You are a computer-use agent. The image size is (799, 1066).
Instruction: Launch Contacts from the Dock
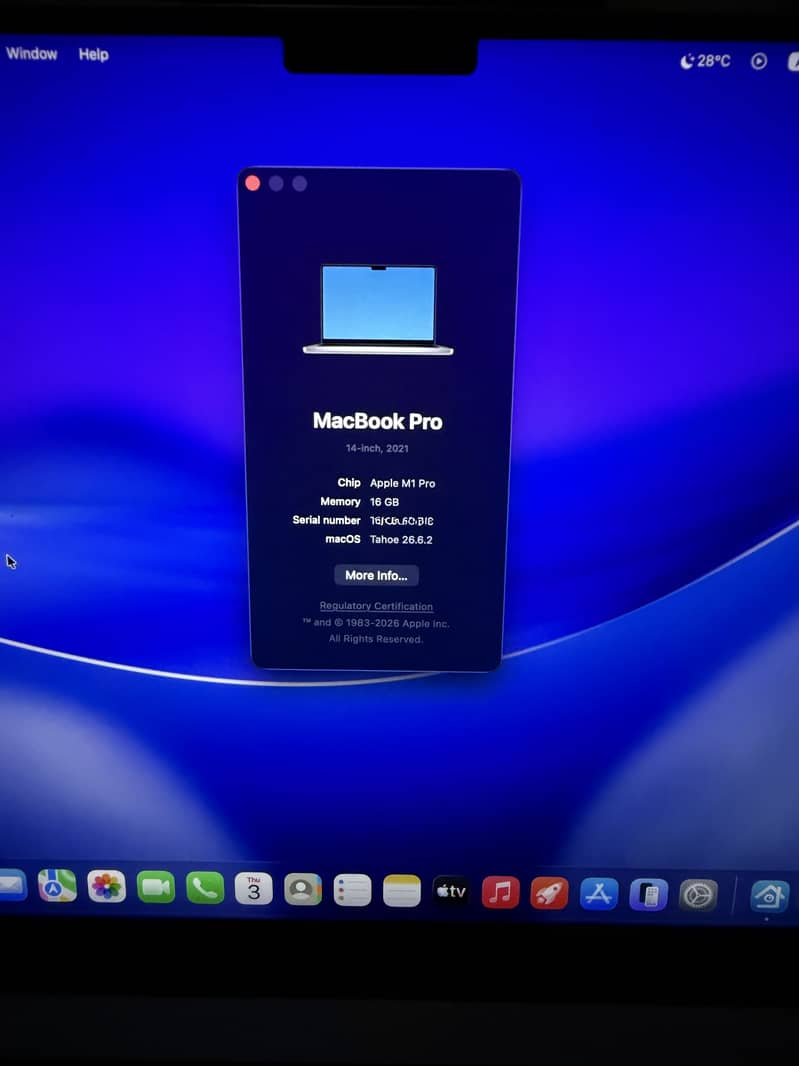pos(303,889)
